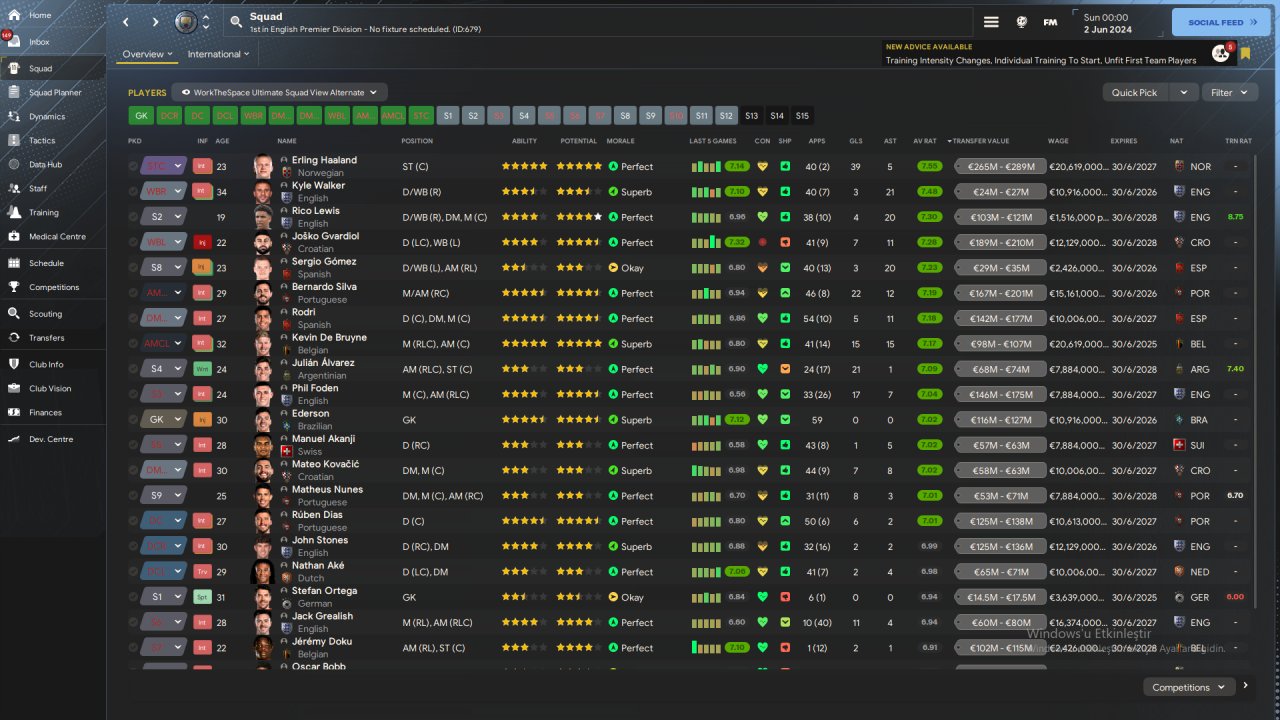Select the GK position chip
Screen dimensions: 1280x720
[x=140, y=116]
